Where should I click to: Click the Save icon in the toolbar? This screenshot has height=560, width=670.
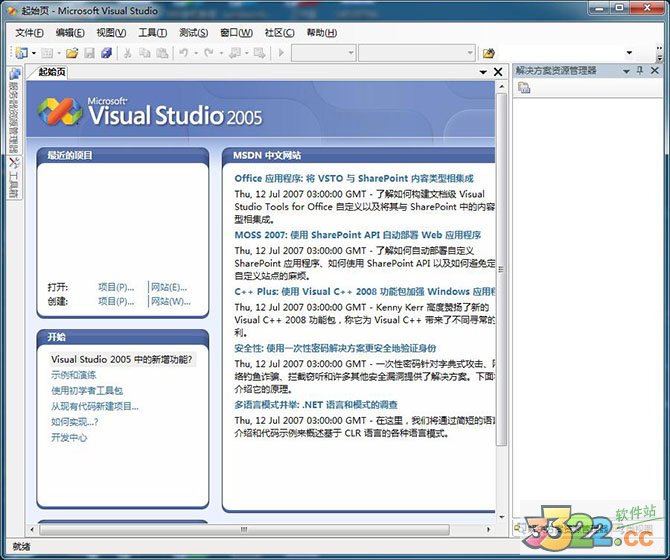pos(89,53)
